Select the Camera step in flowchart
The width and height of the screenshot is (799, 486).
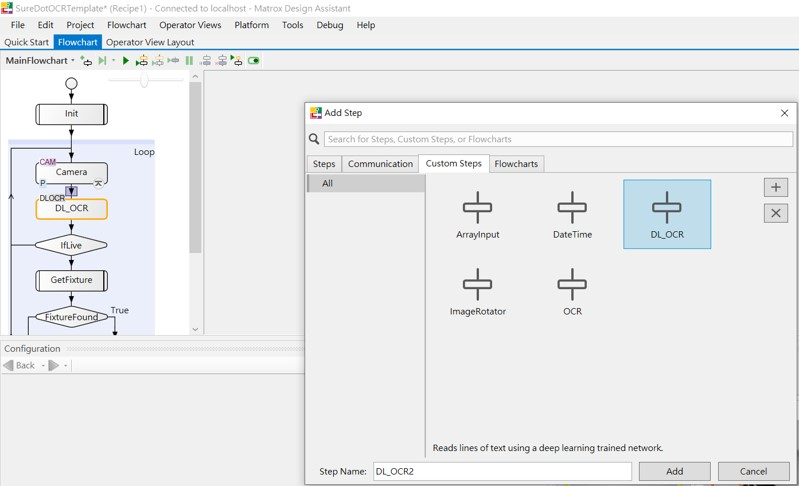tap(71, 172)
